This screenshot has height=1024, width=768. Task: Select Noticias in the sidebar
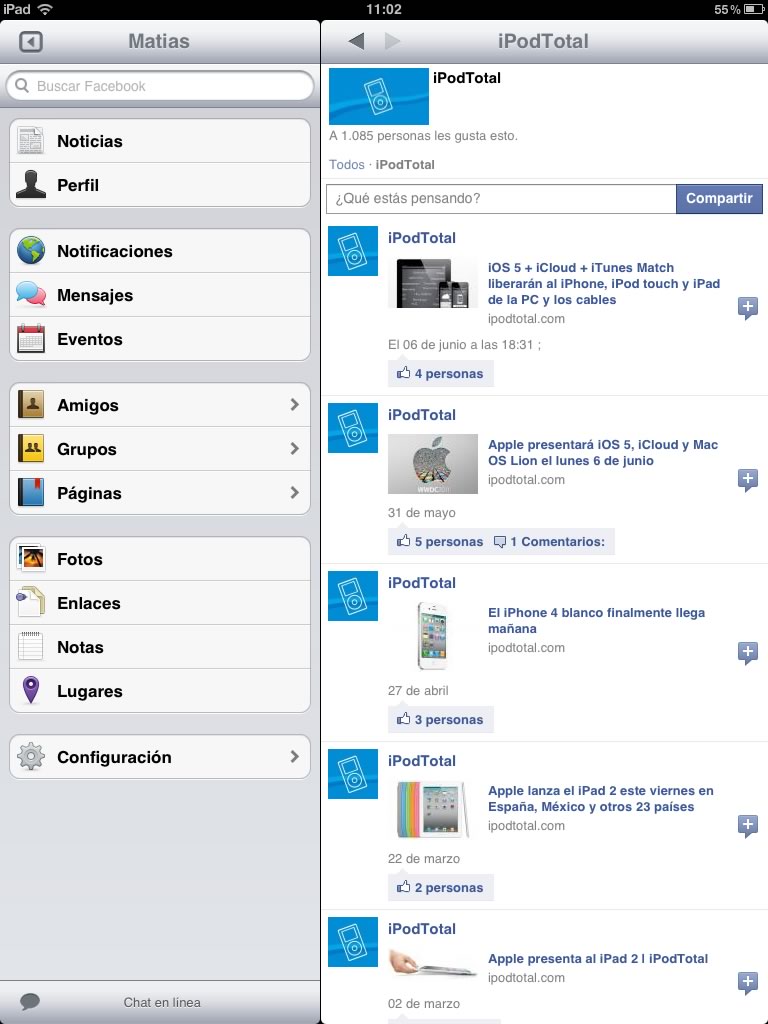click(x=160, y=141)
